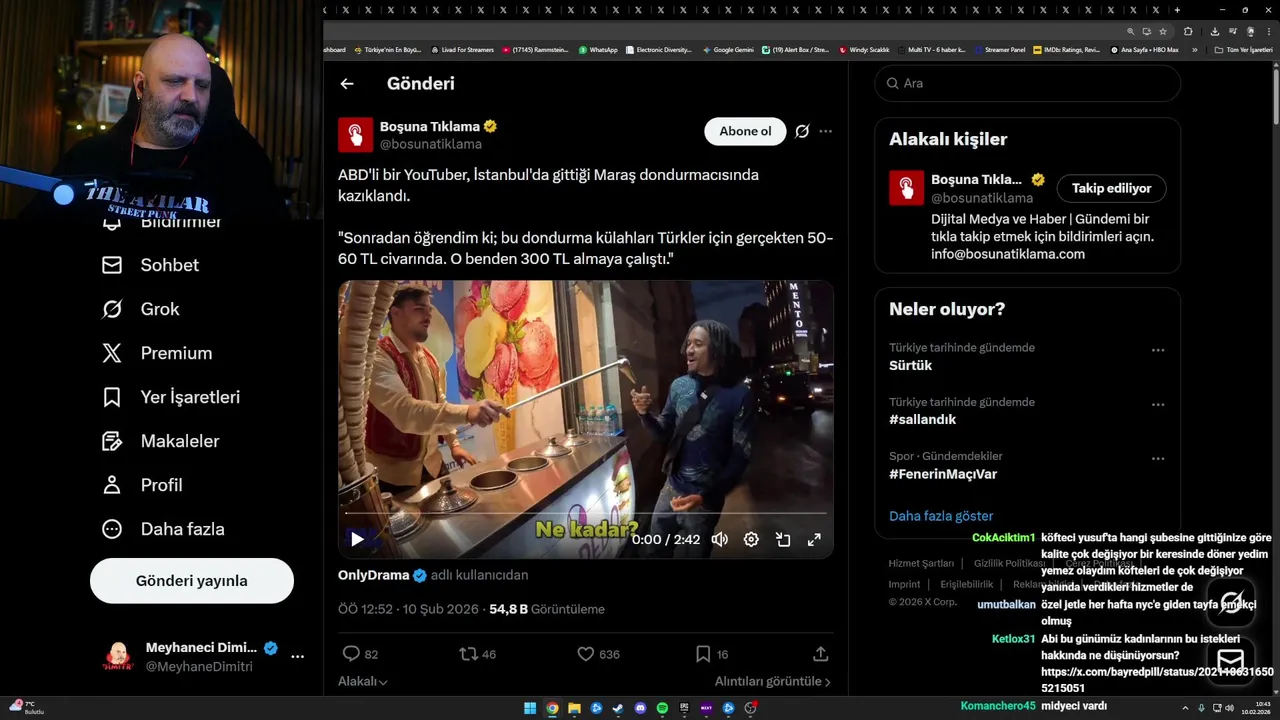Open the Sürtük trending topic
1280x720 pixels.
point(910,365)
